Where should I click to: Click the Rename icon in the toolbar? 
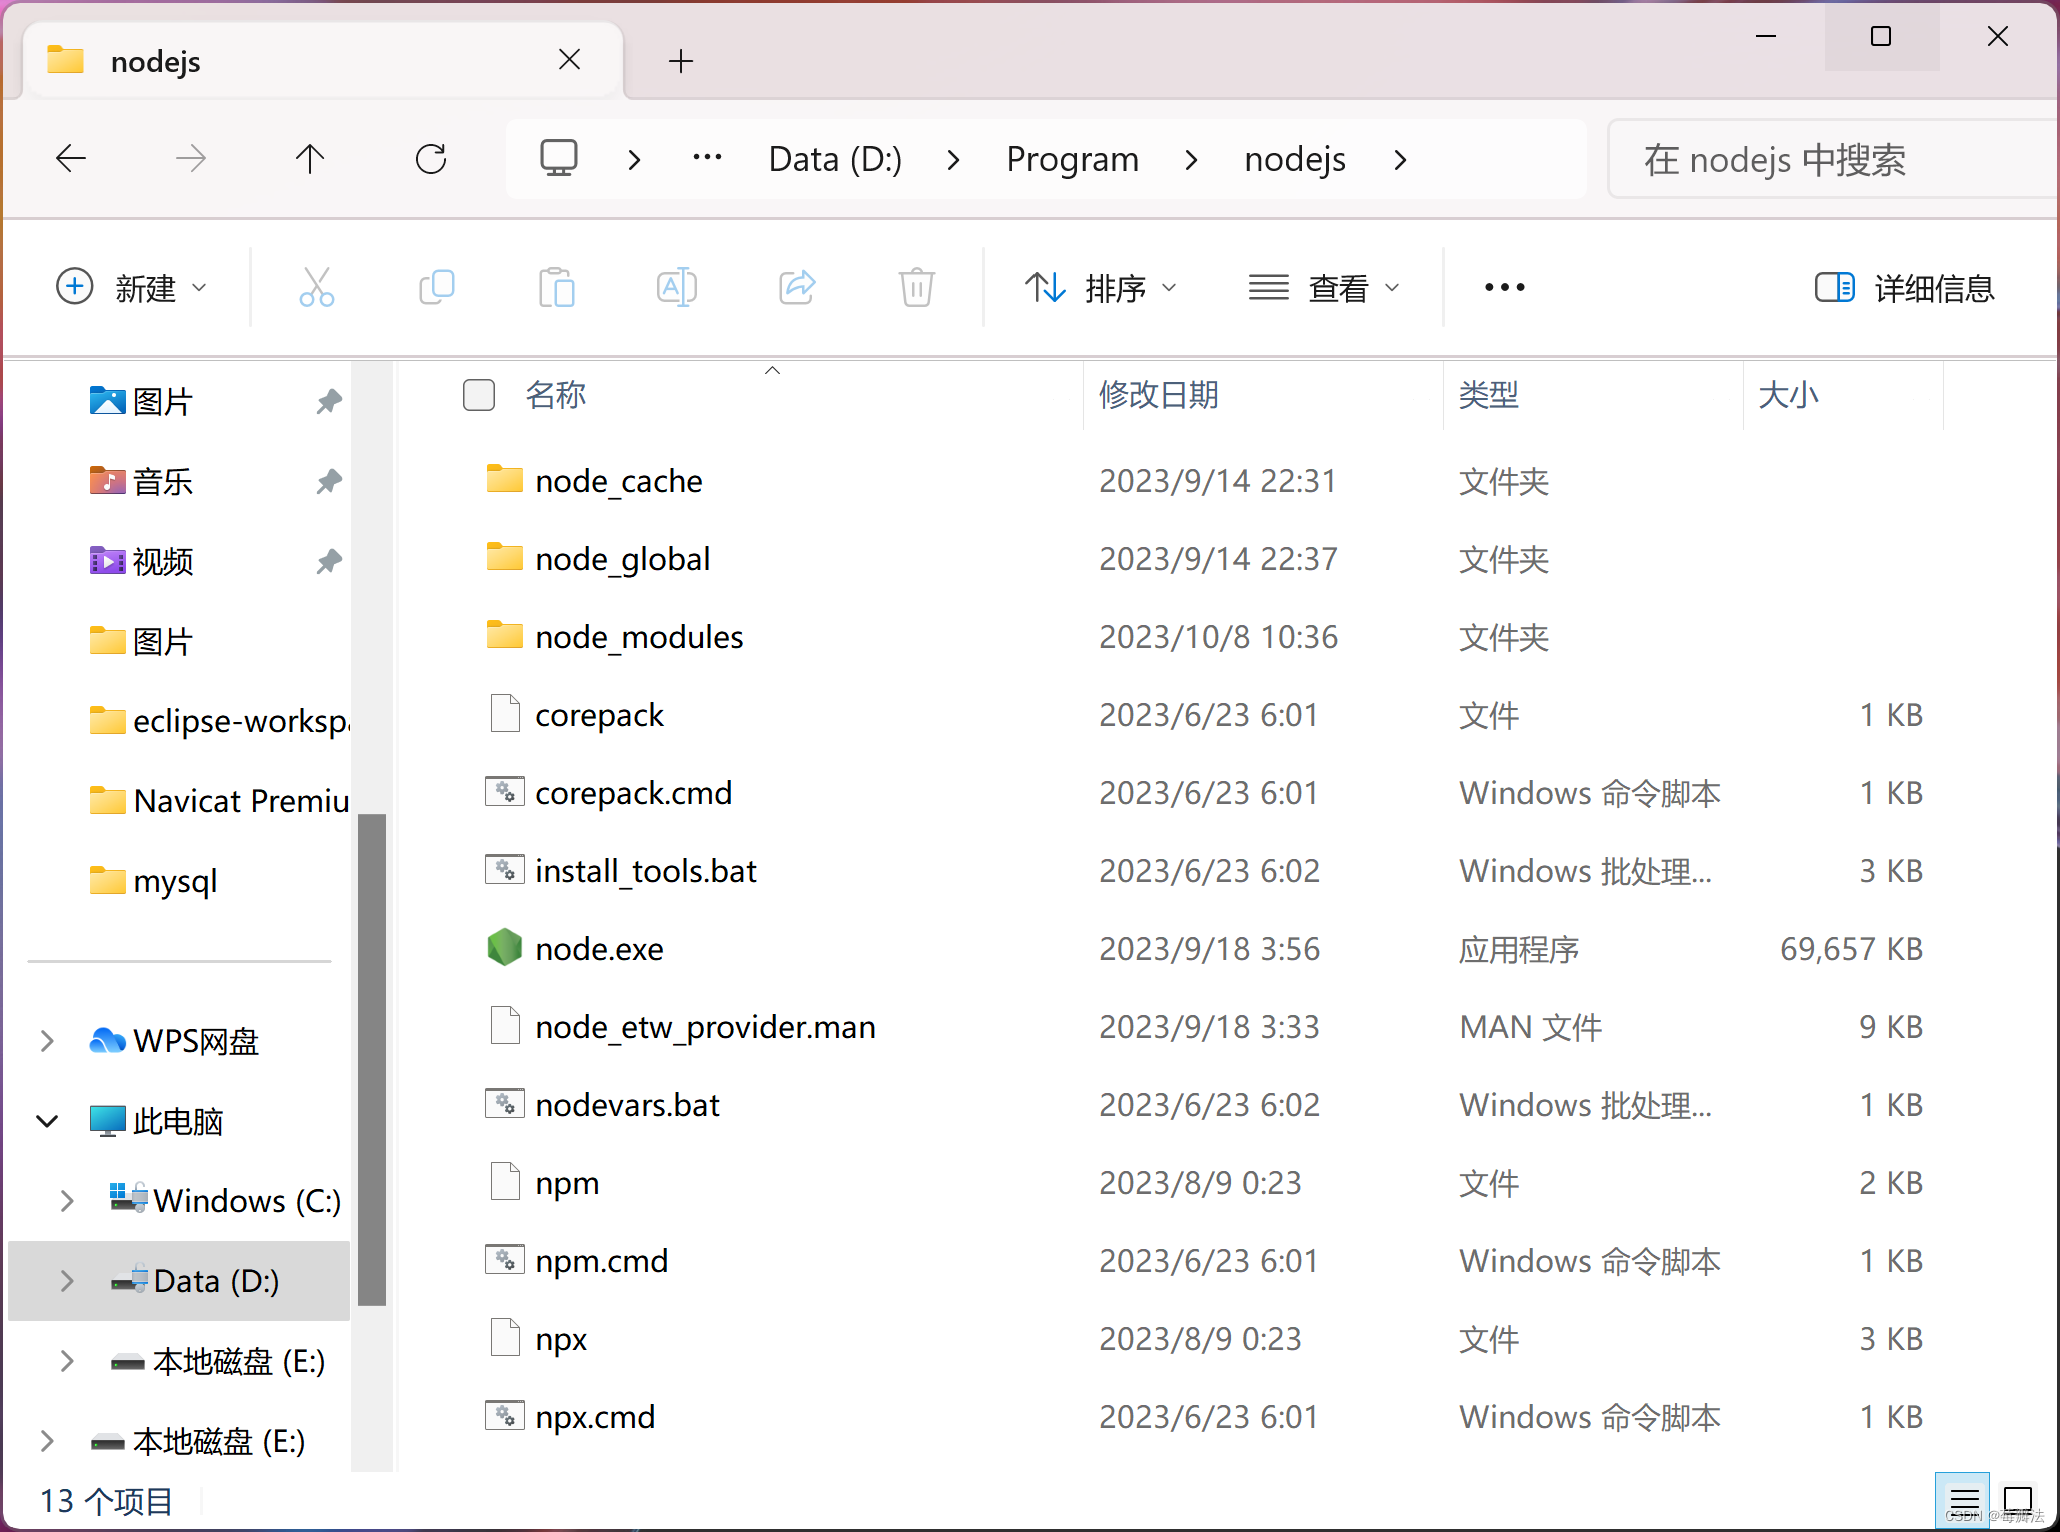coord(677,287)
